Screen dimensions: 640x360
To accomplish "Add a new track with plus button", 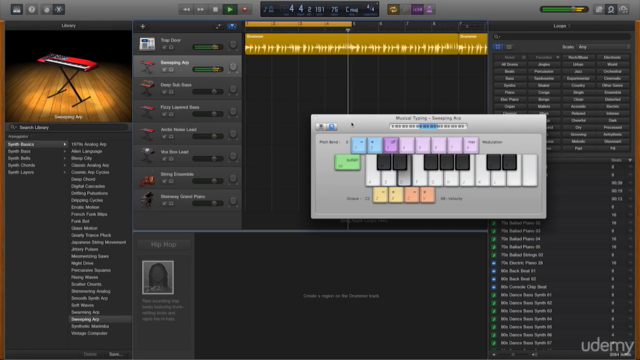I will 142,27.
